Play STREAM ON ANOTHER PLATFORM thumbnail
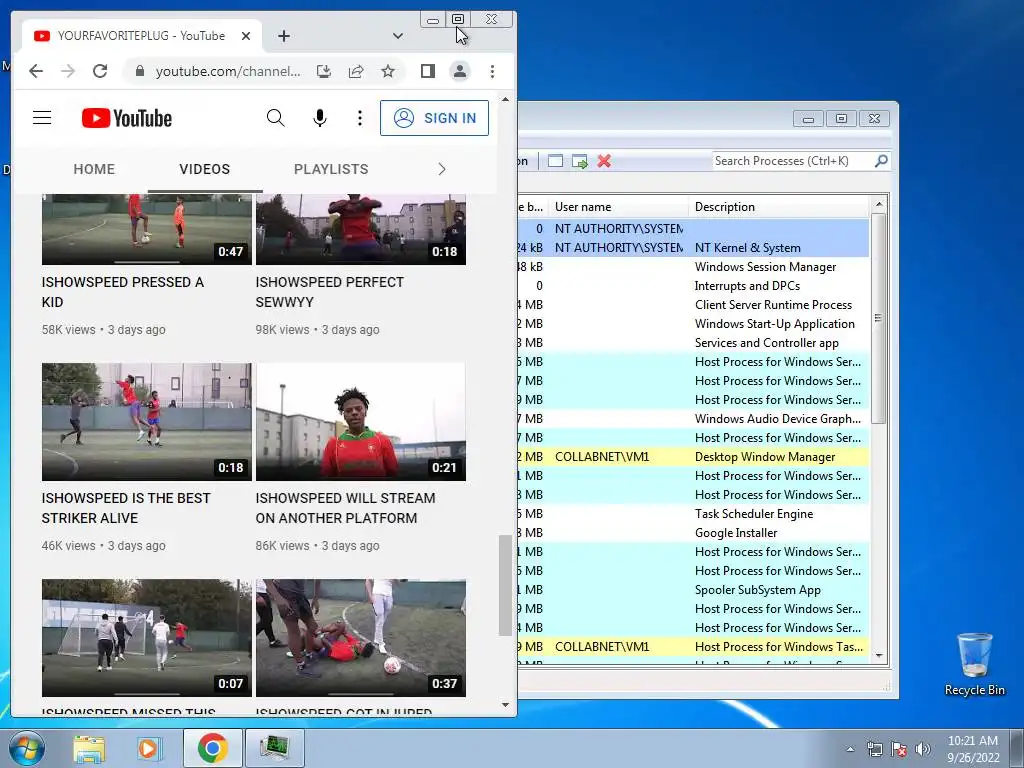The image size is (1024, 768). (x=360, y=422)
